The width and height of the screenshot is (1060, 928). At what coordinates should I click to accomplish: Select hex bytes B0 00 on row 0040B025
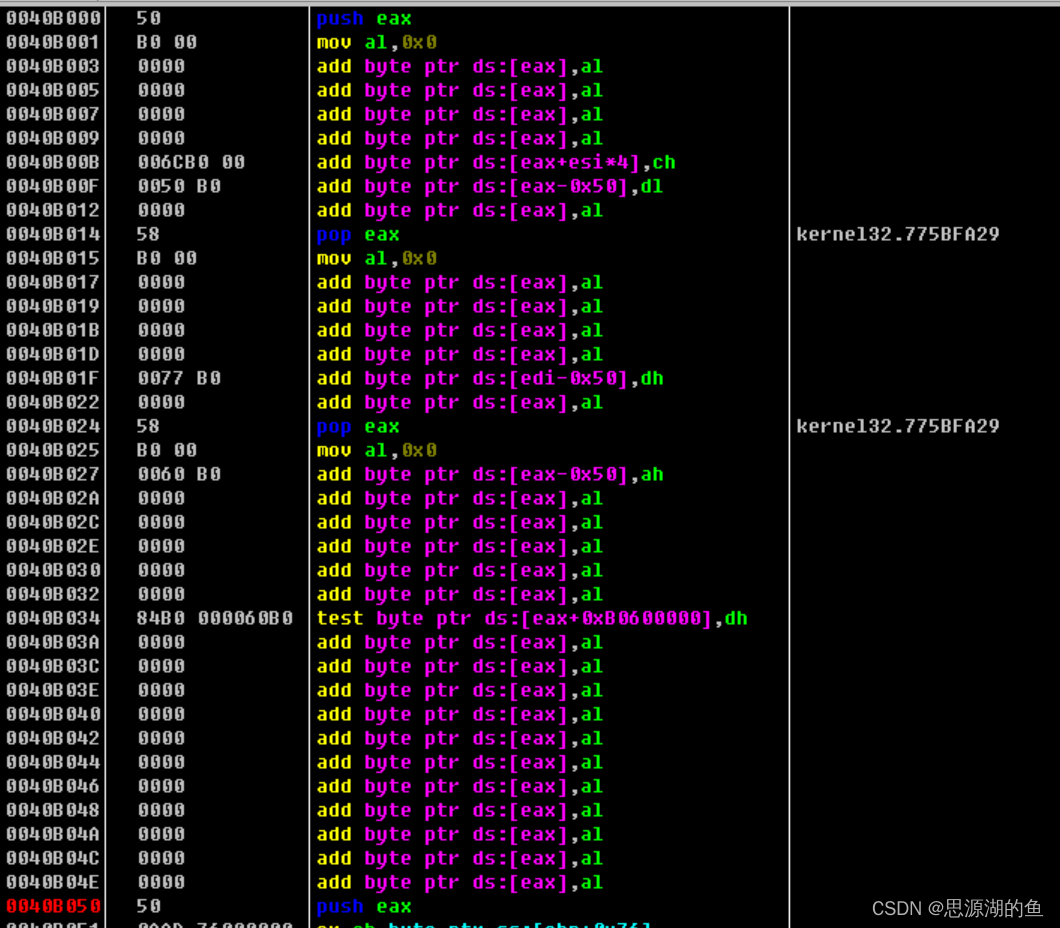tap(167, 450)
